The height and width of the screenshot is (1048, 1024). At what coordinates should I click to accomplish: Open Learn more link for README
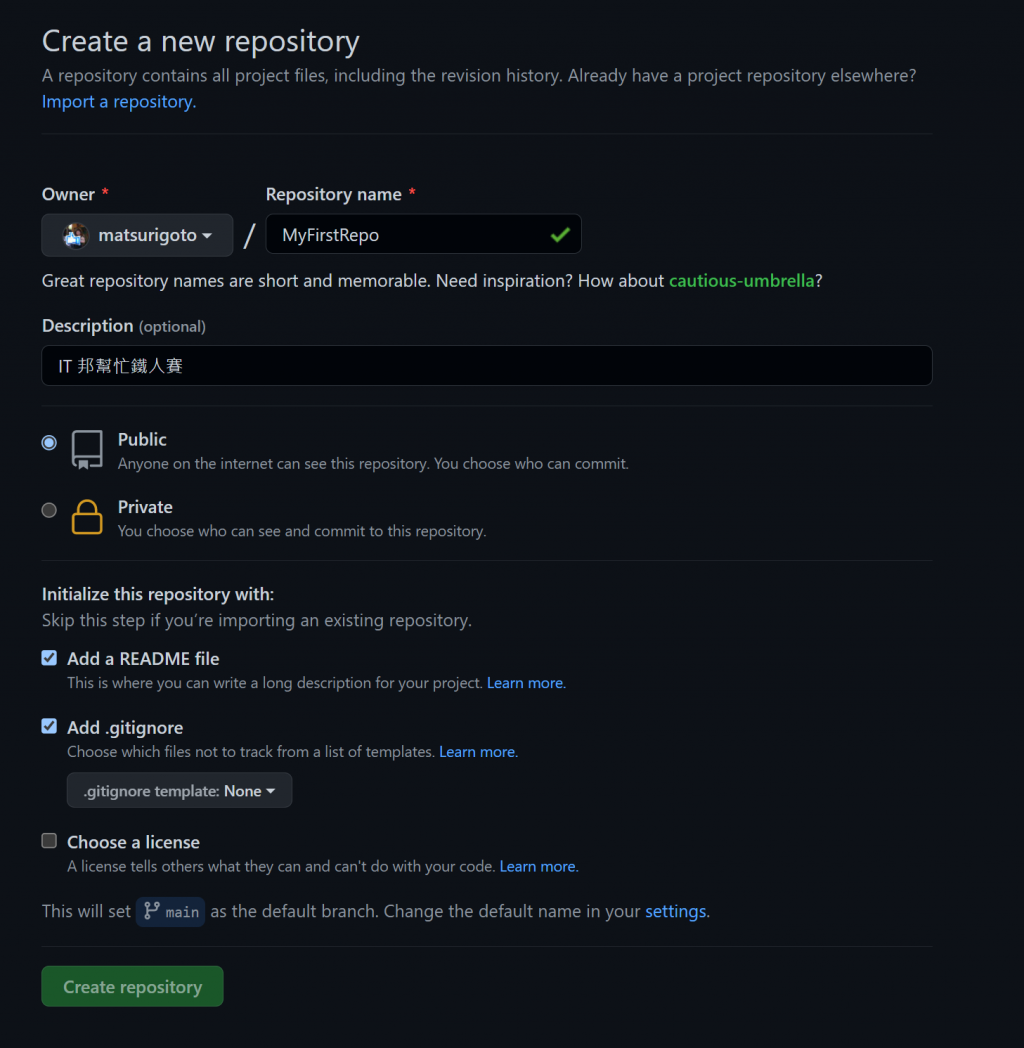(525, 683)
